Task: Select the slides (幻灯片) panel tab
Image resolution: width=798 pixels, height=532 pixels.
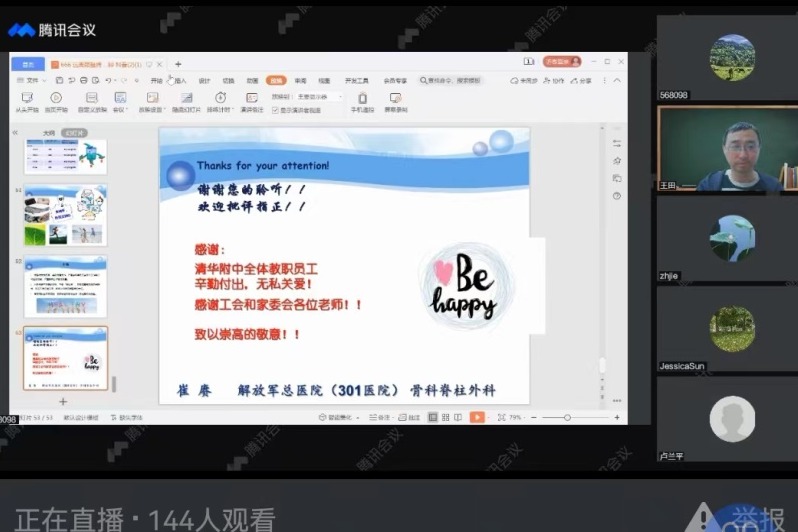Action: (x=74, y=132)
